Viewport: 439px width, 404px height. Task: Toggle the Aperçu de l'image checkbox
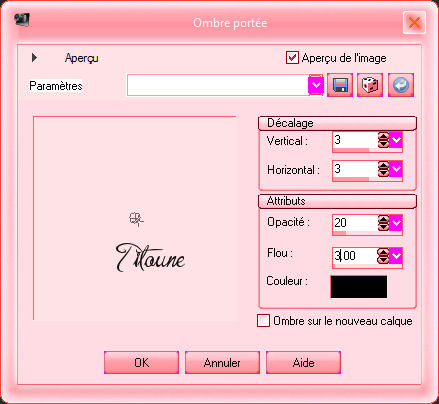(292, 58)
